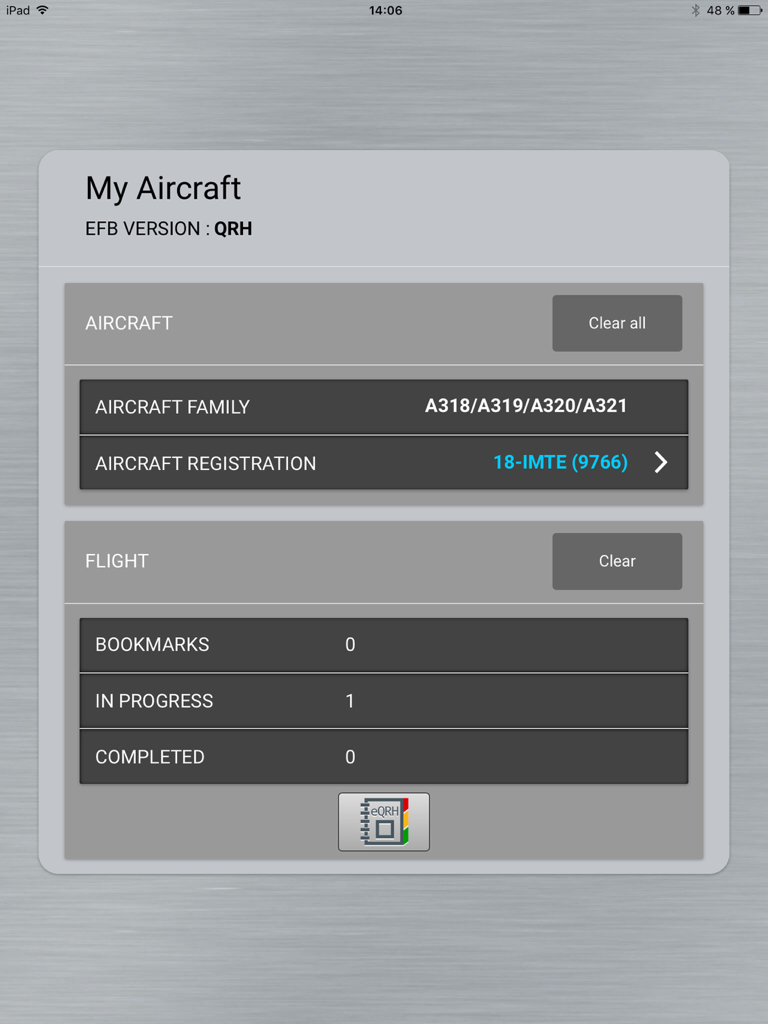View the In Progress checklist entry

(x=384, y=701)
